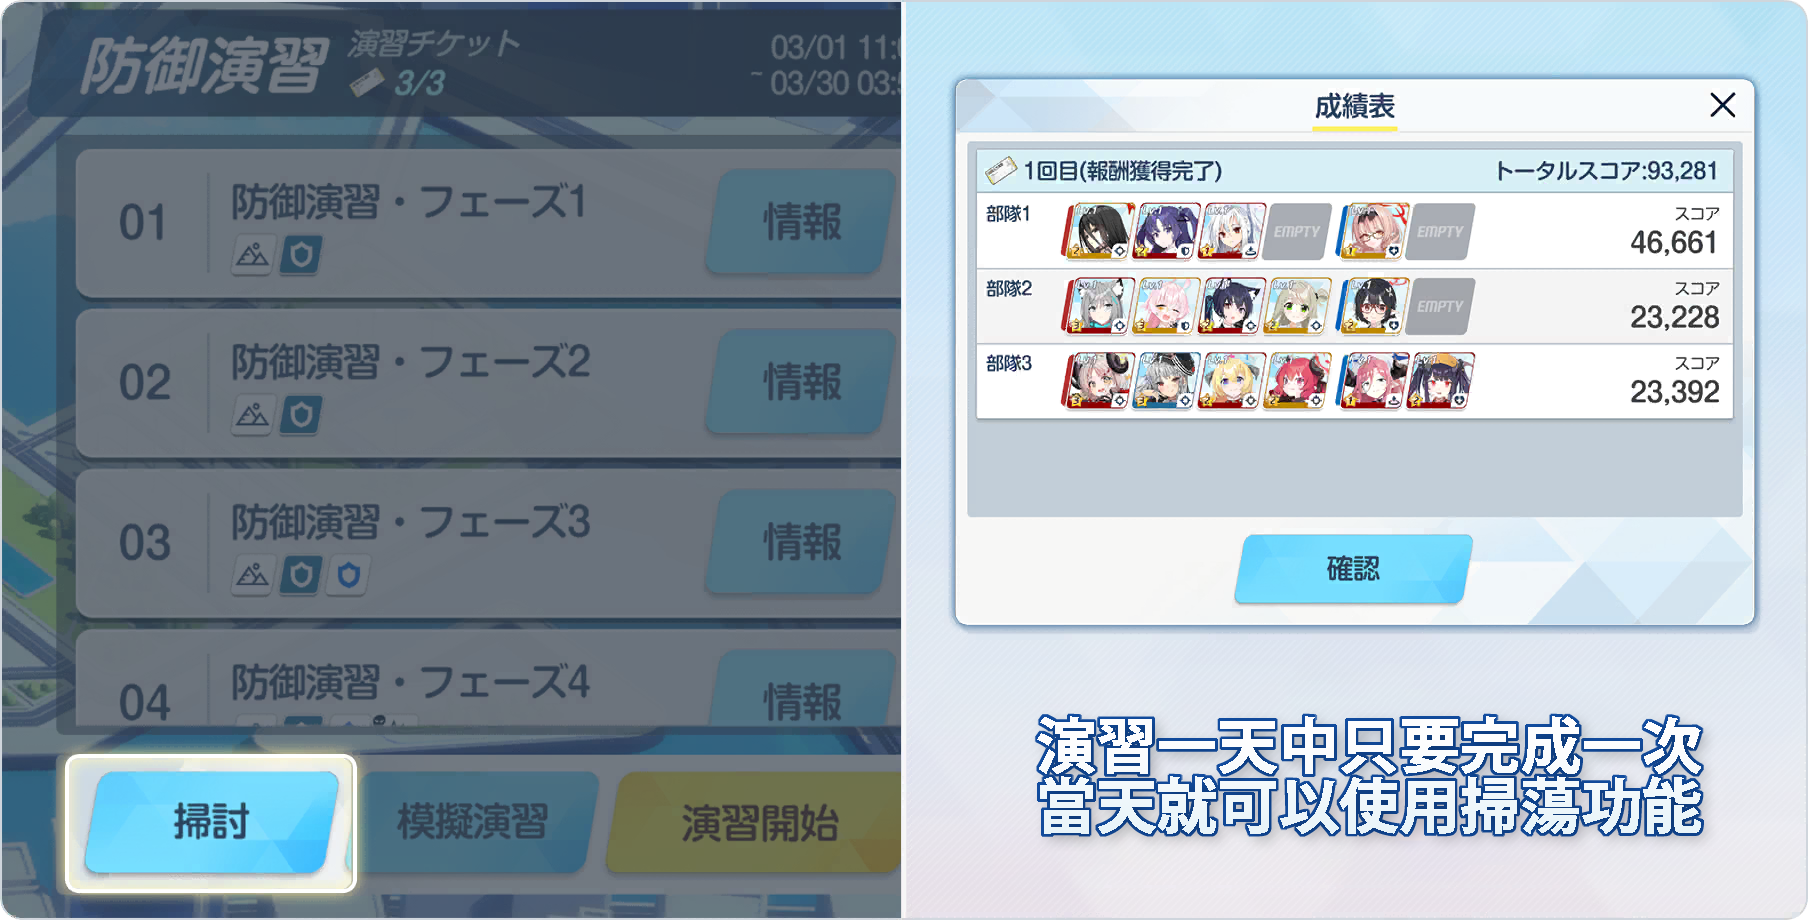Click the shield armor icon under Phase 2

coord(300,415)
